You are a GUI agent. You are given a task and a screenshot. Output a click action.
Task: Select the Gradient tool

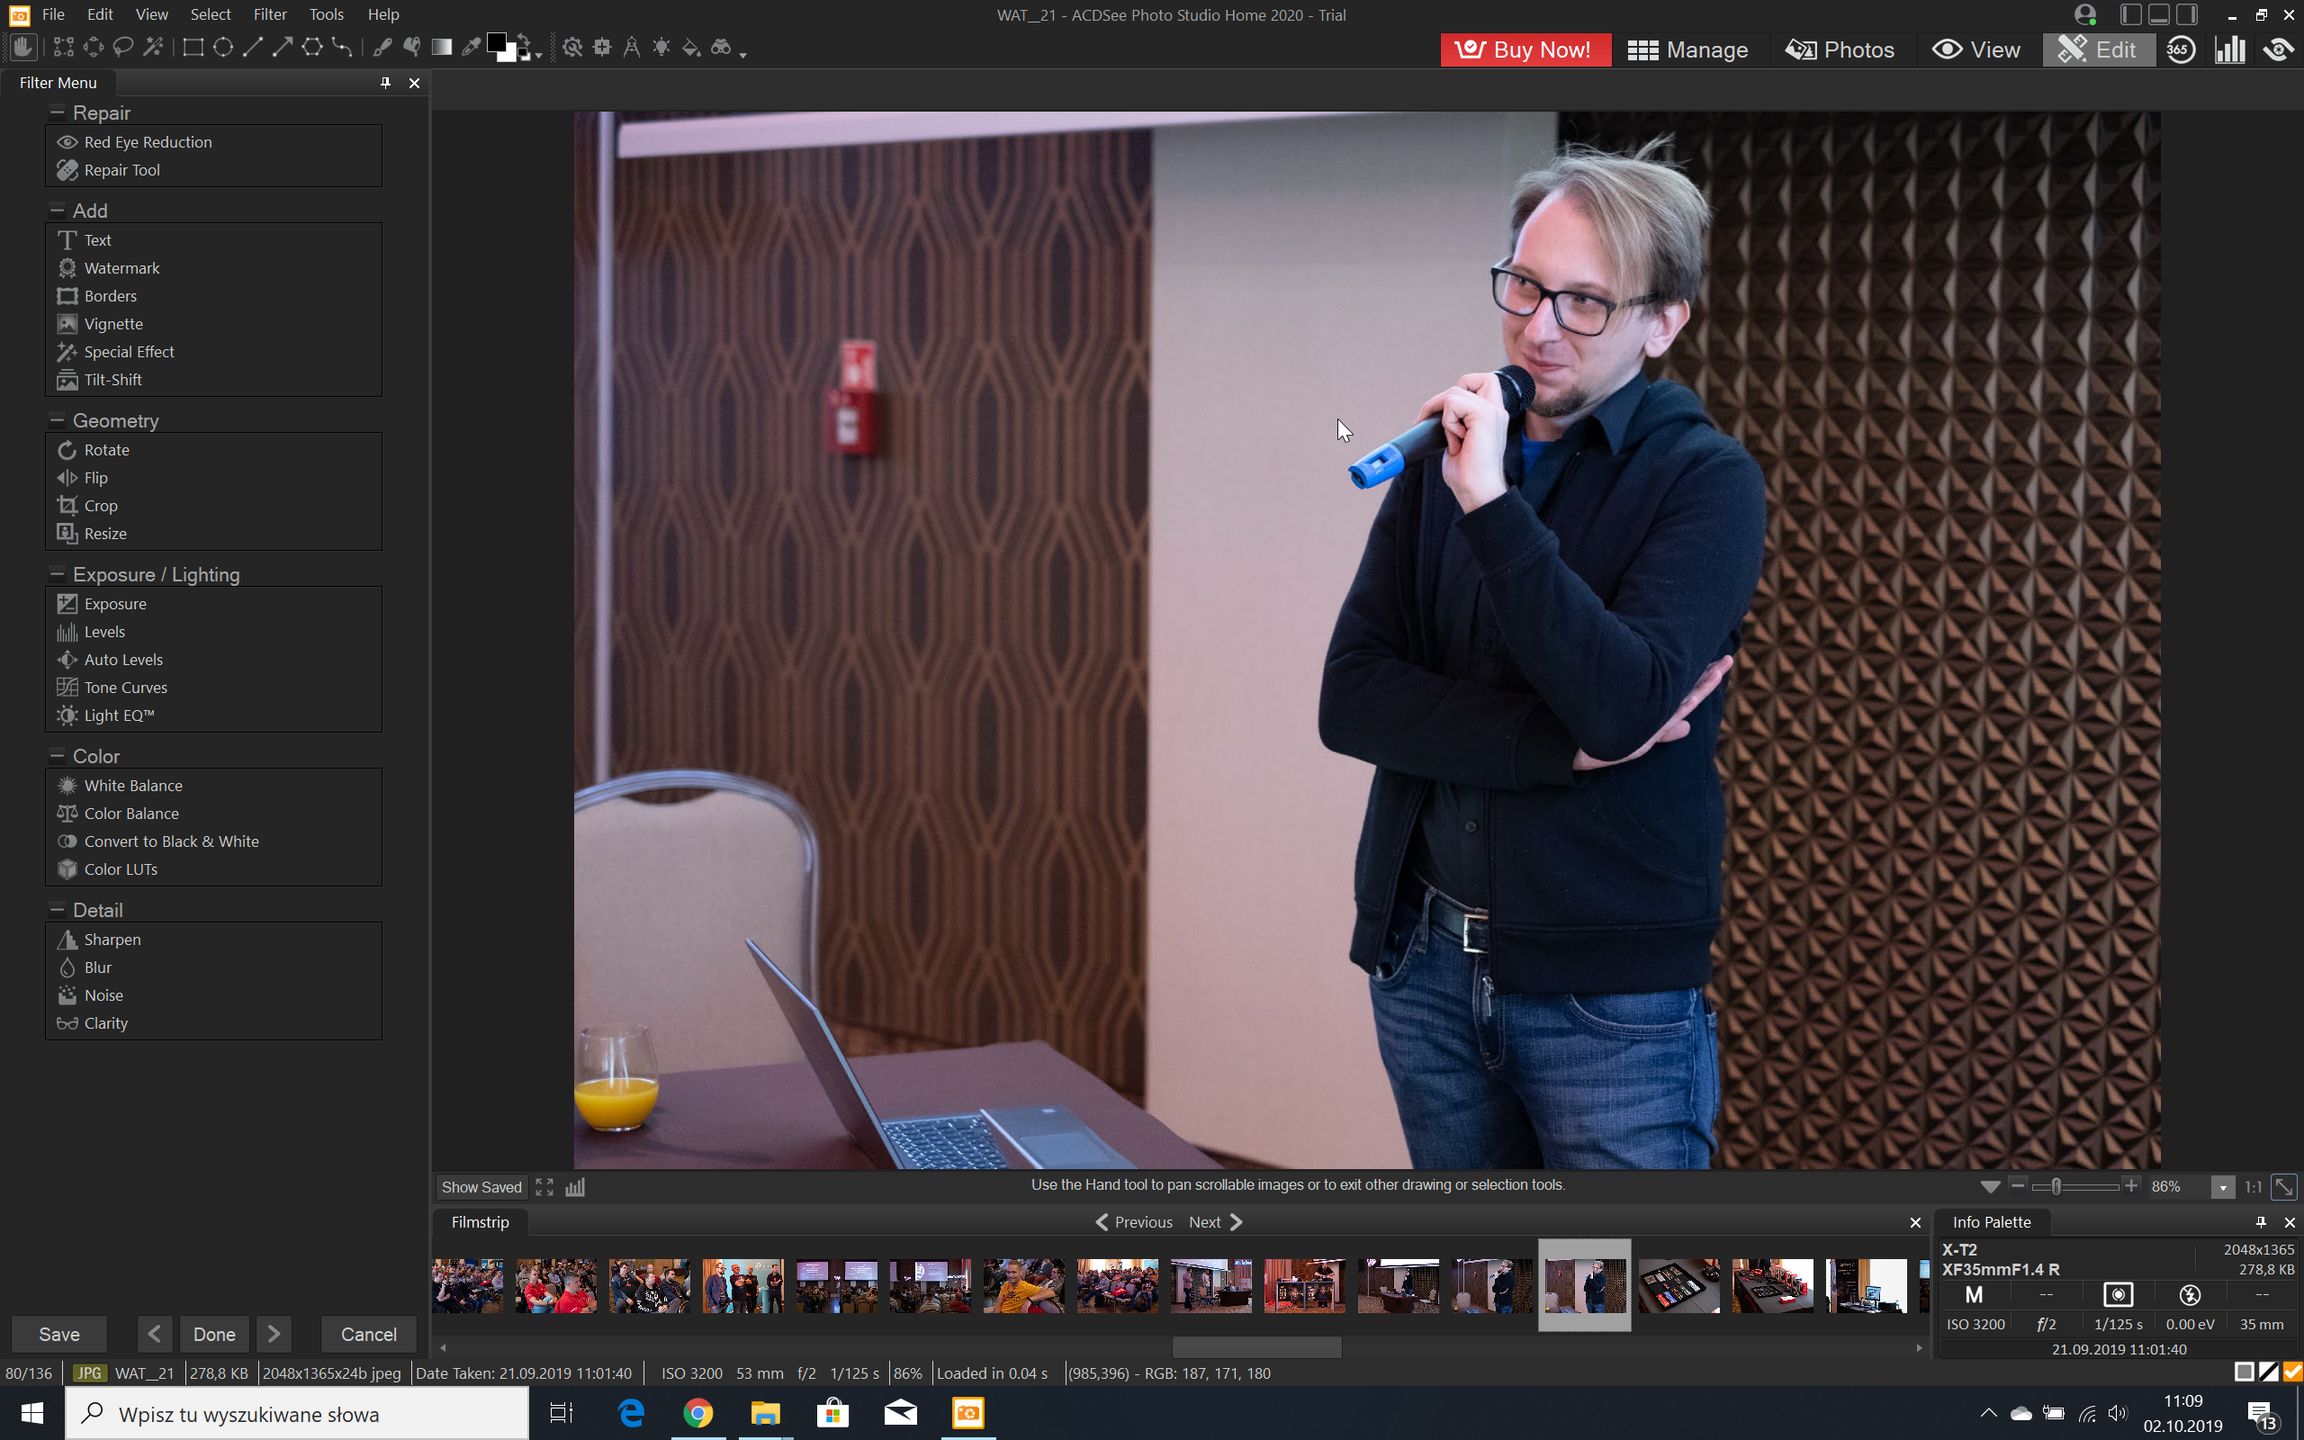coord(441,47)
